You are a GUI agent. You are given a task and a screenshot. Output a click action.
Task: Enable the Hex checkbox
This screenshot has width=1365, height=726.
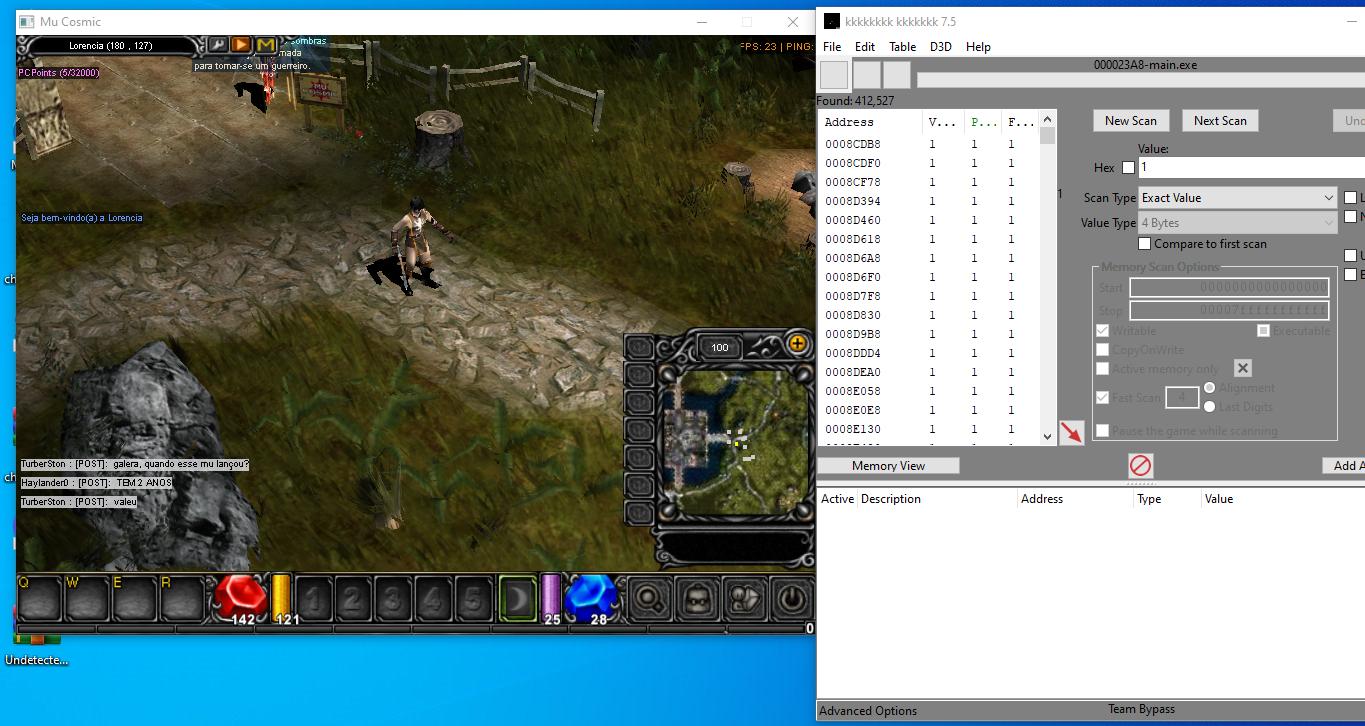point(1128,168)
